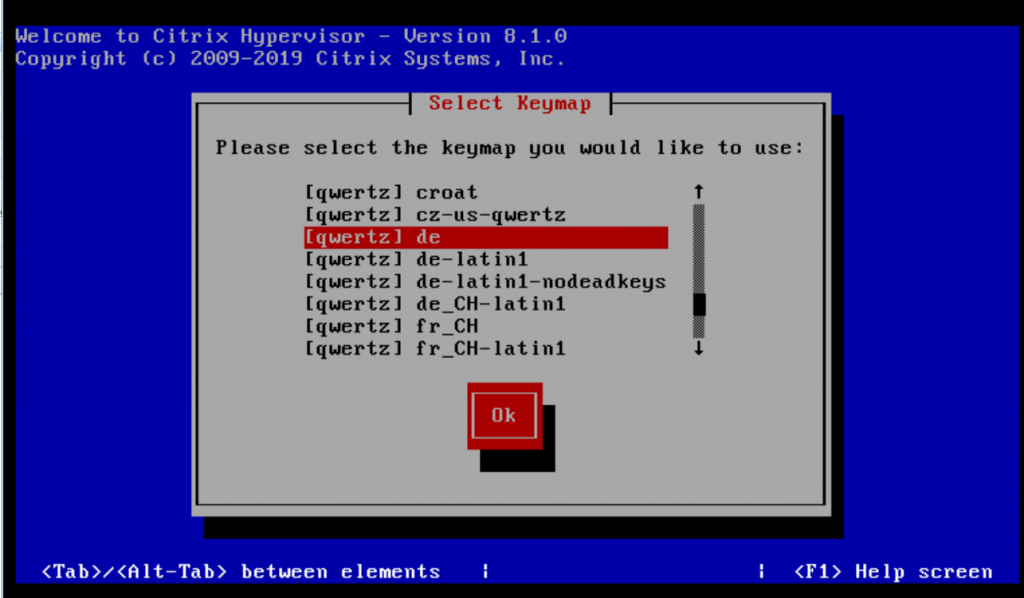
Task: Click the Select Keymap dialog title
Action: click(509, 103)
